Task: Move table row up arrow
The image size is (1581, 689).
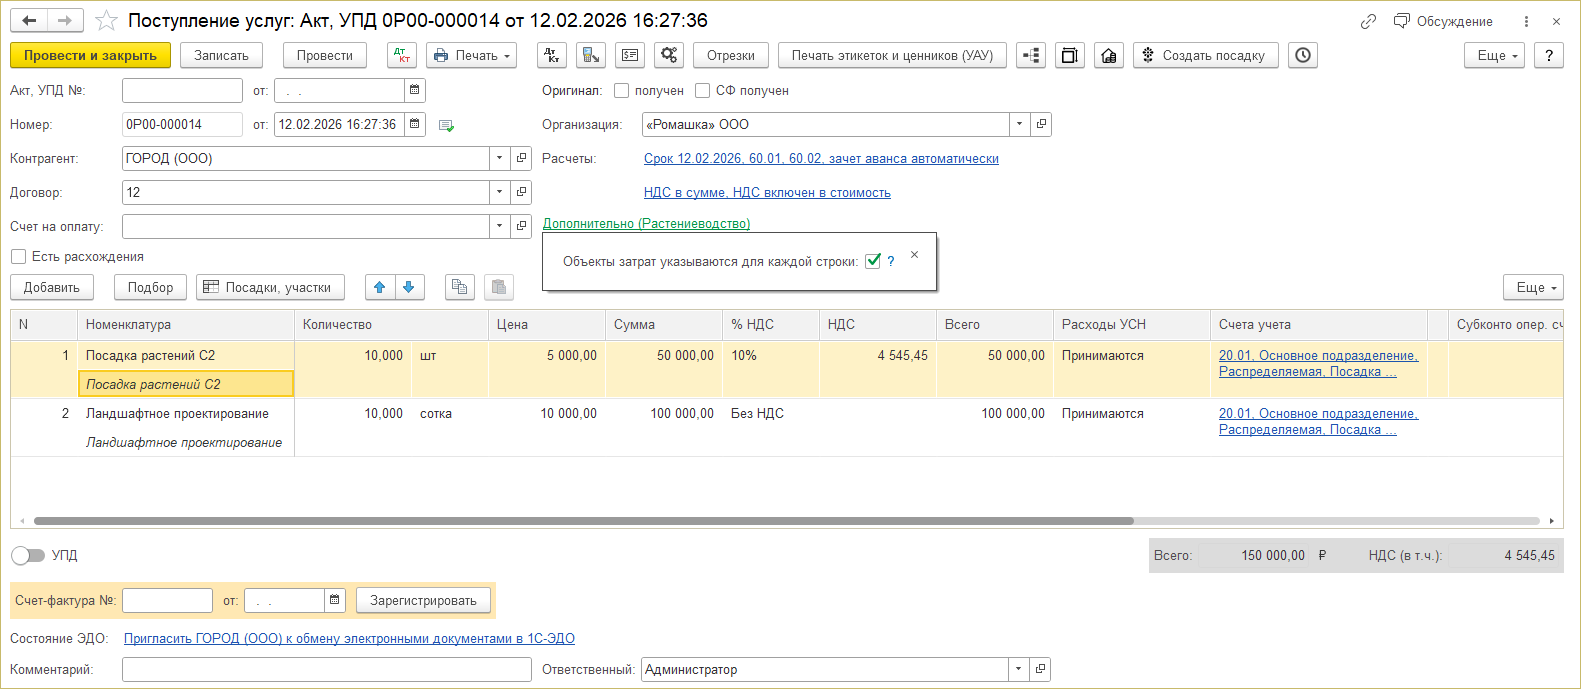Action: (380, 287)
